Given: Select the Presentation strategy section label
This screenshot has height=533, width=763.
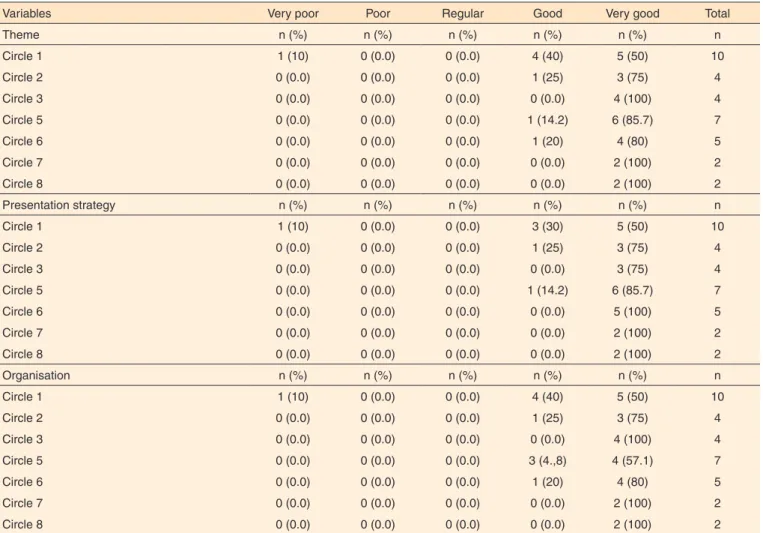Looking at the screenshot, I should coord(59,205).
